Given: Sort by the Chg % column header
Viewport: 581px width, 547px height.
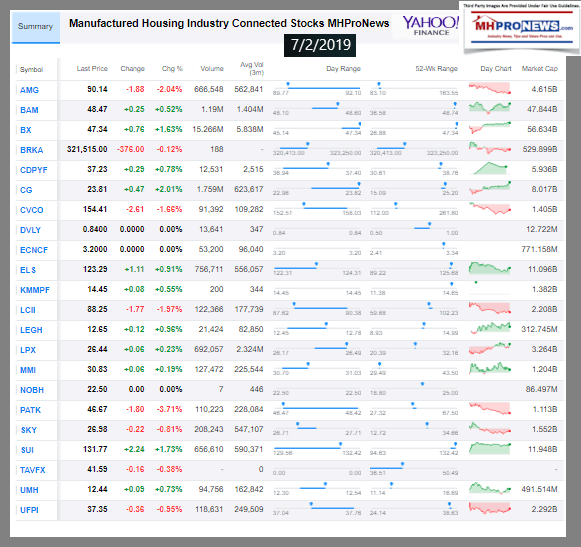Looking at the screenshot, I should (x=172, y=69).
